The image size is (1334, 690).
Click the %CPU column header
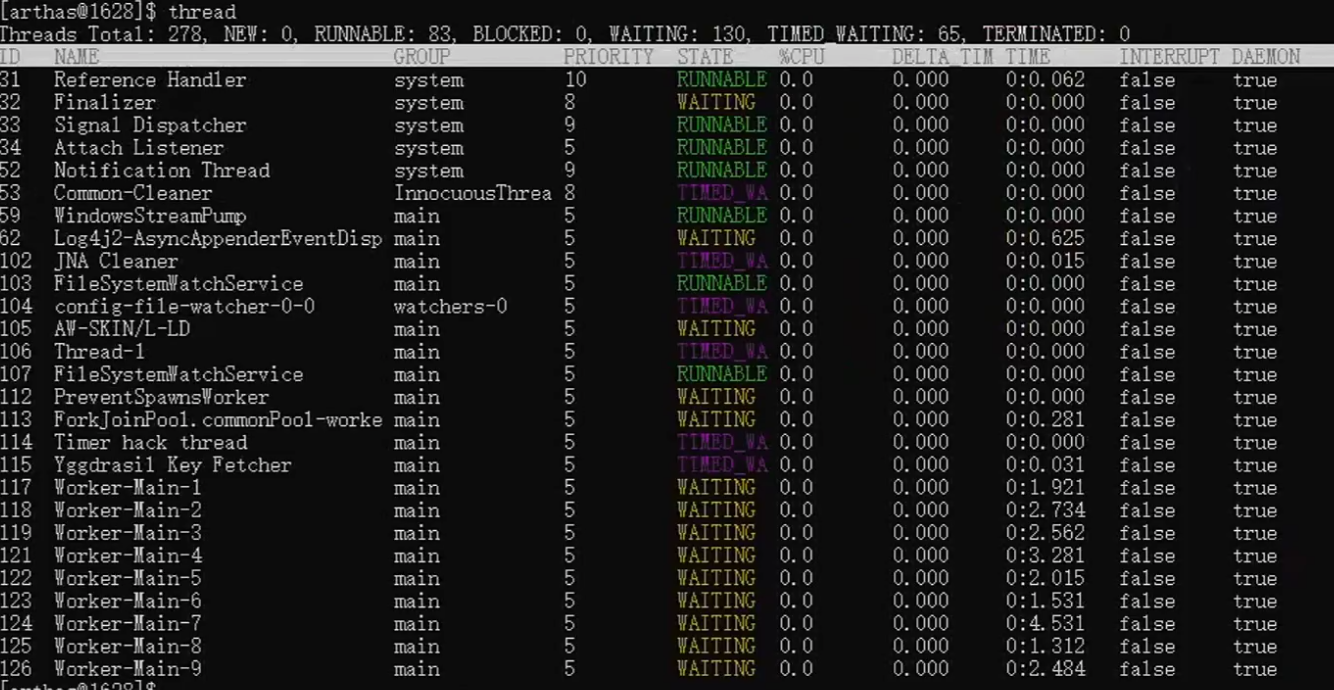pyautogui.click(x=802, y=57)
